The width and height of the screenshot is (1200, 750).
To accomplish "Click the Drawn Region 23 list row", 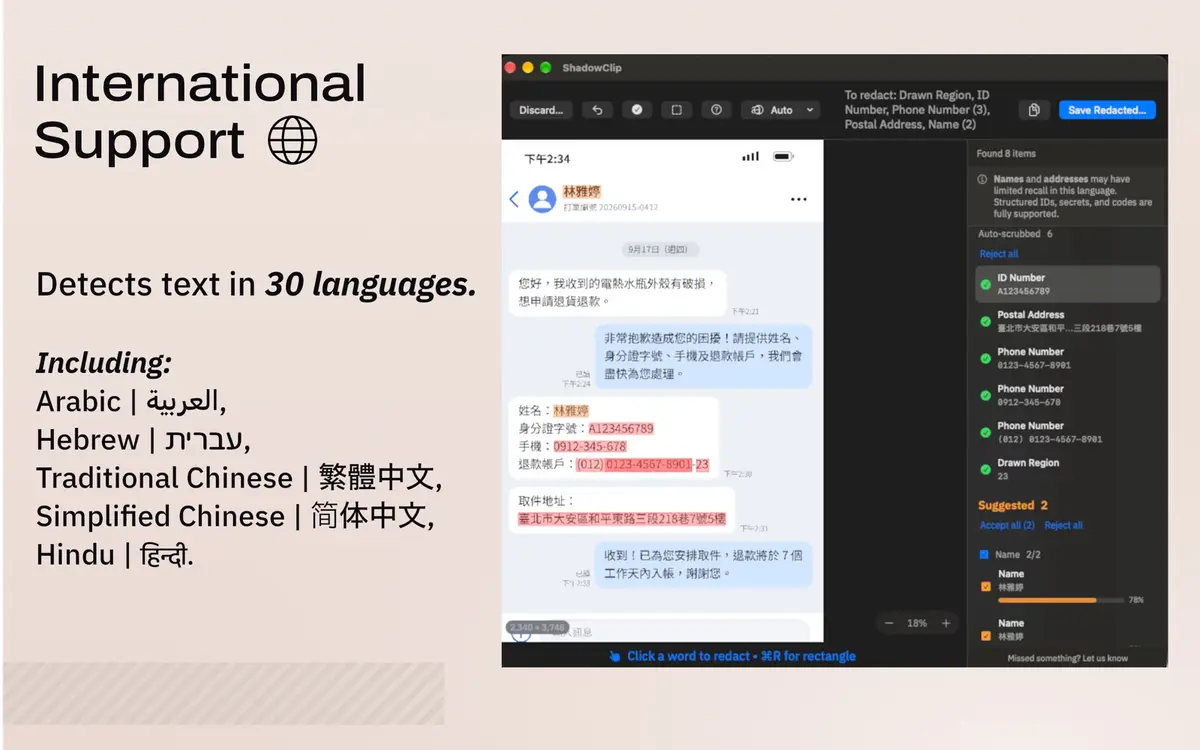I will 1067,469.
